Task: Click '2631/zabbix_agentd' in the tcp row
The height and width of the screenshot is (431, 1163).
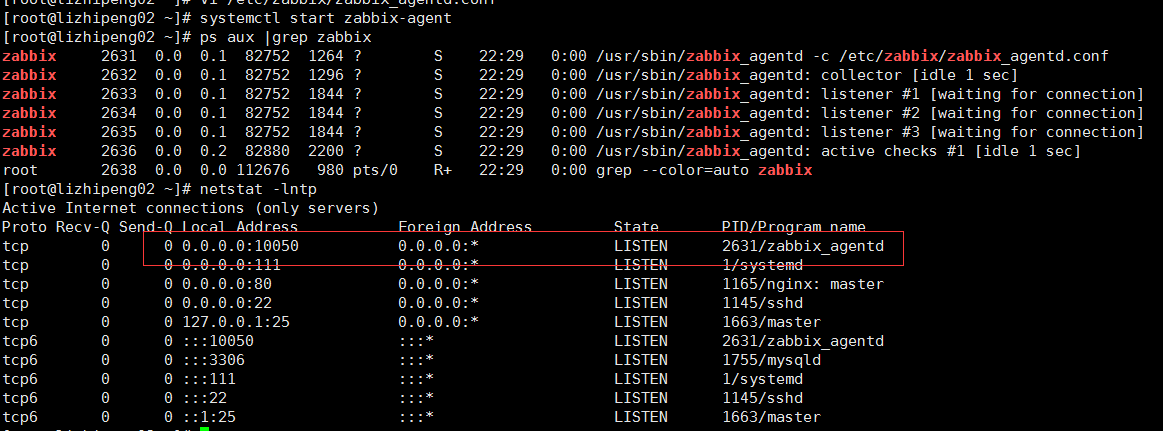Action: click(x=803, y=246)
